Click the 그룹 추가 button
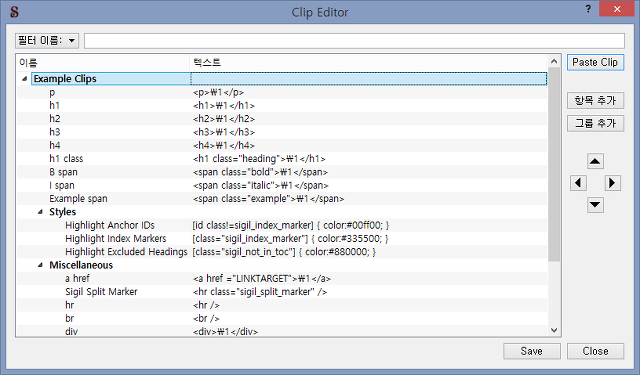The width and height of the screenshot is (640, 375). tap(595, 123)
